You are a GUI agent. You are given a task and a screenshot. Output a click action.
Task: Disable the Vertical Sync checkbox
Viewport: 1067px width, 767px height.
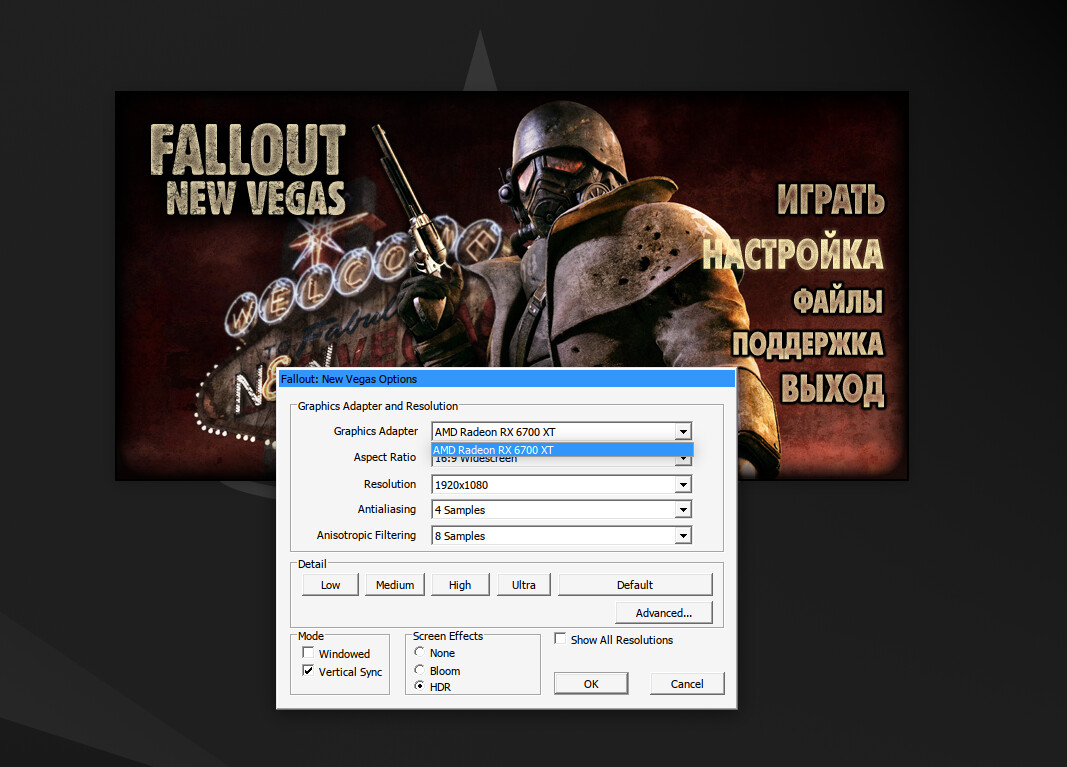(309, 671)
